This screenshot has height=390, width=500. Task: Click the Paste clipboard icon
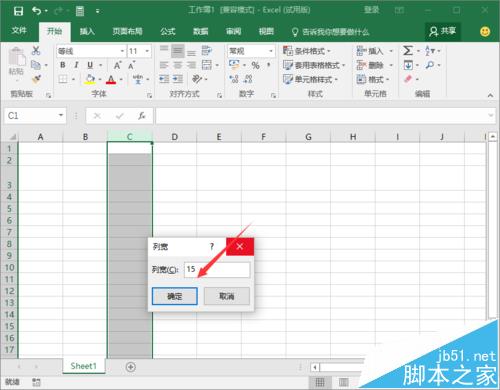pos(16,56)
